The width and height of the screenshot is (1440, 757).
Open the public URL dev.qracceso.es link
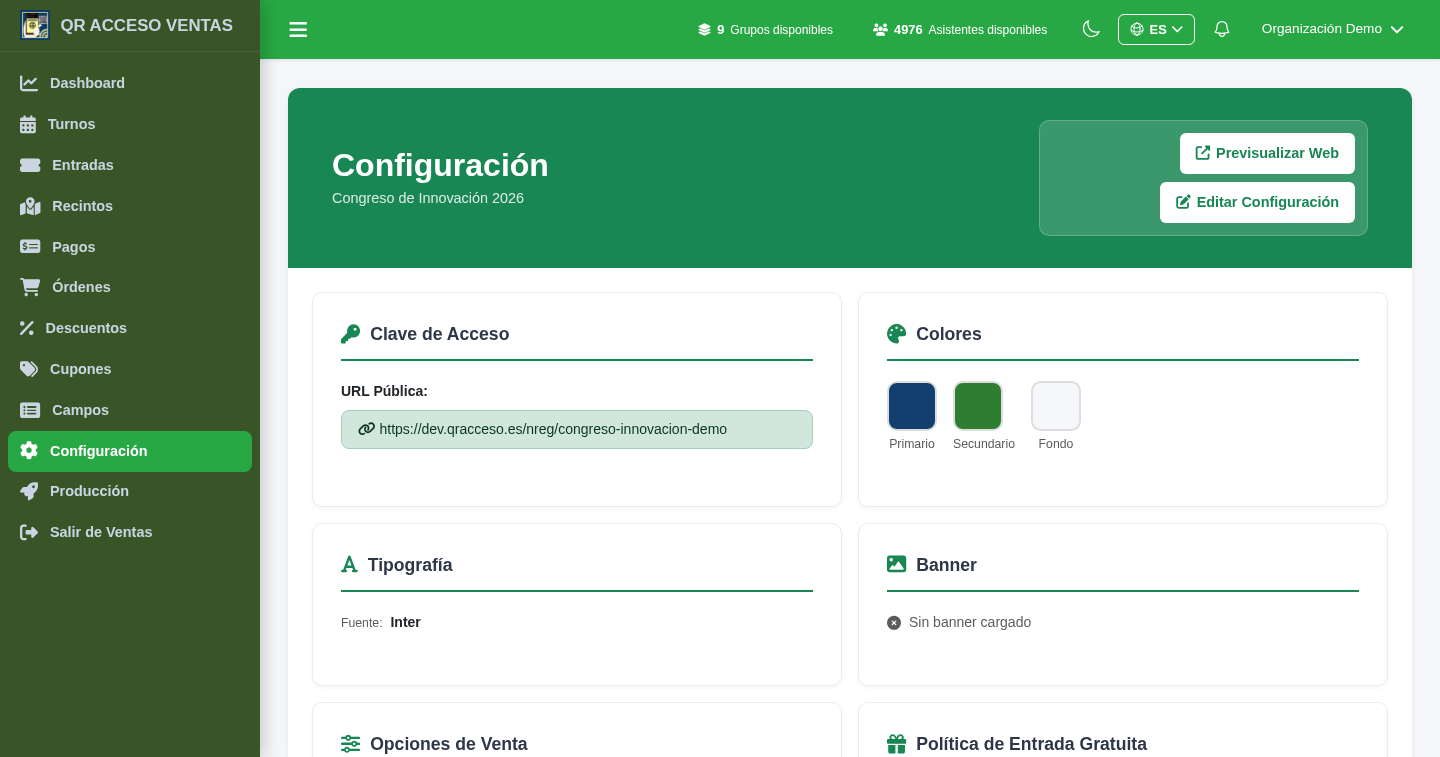[553, 429]
